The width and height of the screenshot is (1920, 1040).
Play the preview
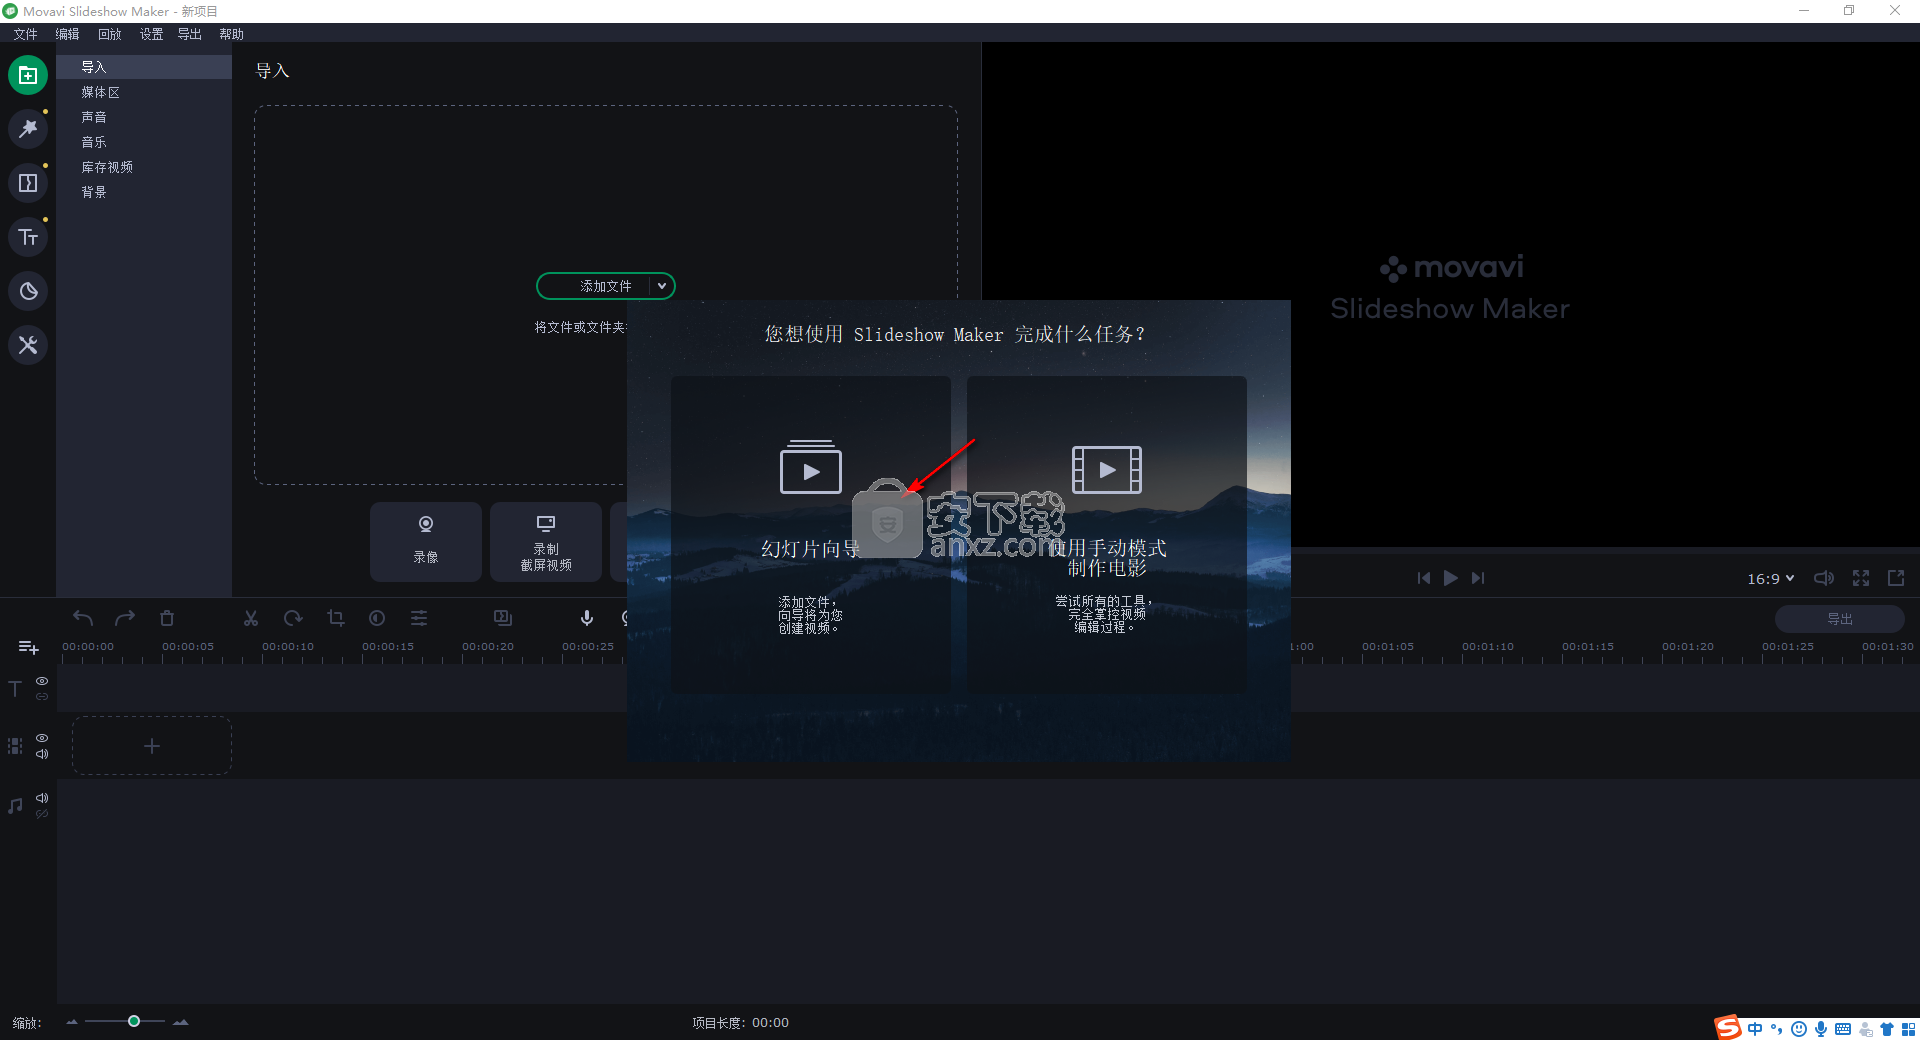pos(1450,578)
